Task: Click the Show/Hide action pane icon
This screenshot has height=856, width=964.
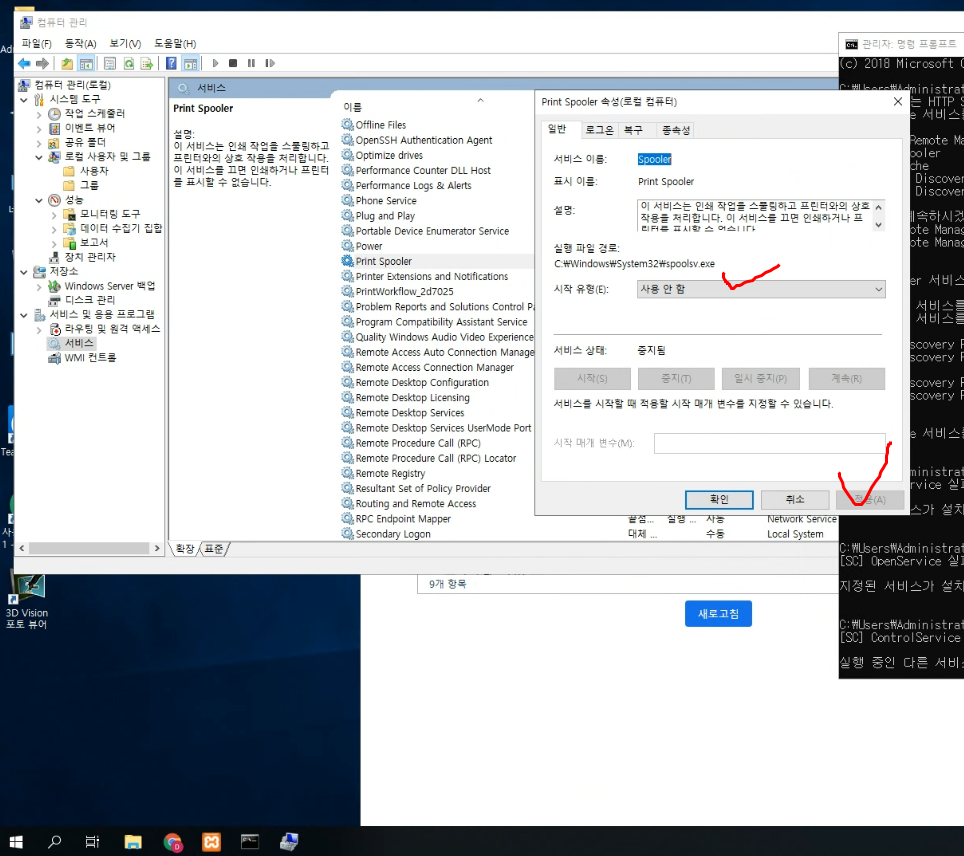Action: (x=191, y=63)
